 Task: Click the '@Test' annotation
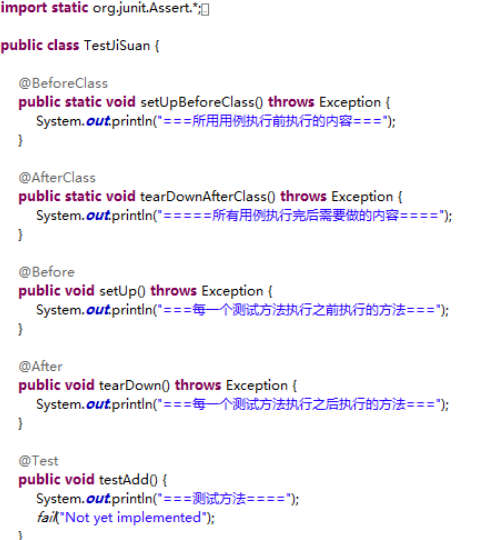pyautogui.click(x=38, y=461)
